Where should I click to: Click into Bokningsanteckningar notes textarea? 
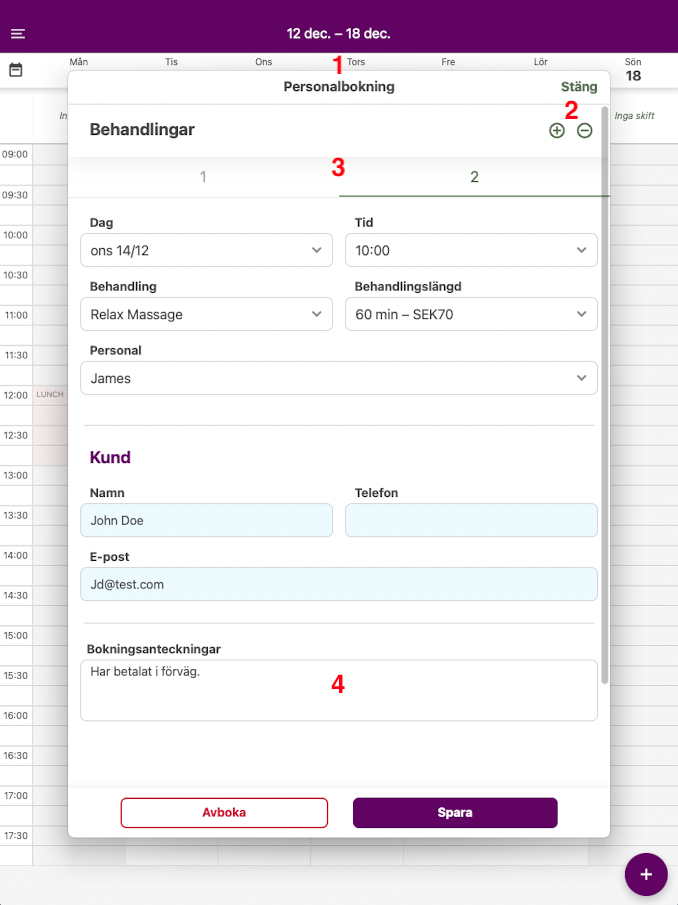(339, 690)
